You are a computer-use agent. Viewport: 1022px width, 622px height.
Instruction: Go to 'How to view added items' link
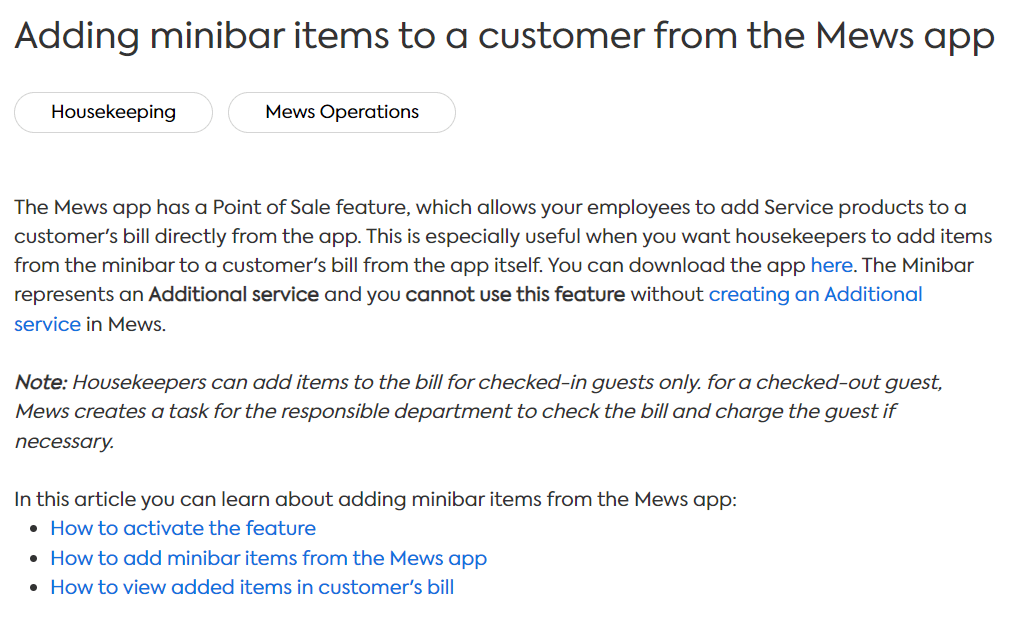click(252, 587)
